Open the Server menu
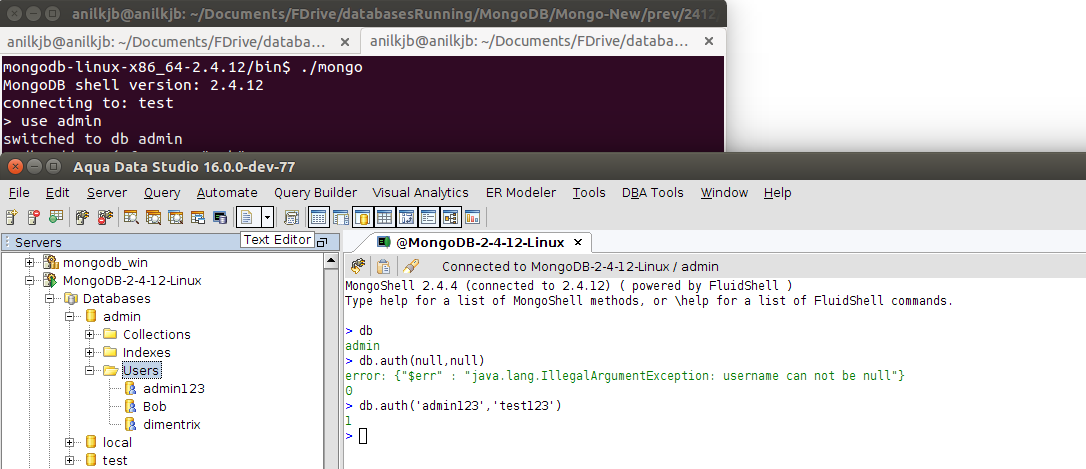 (107, 193)
